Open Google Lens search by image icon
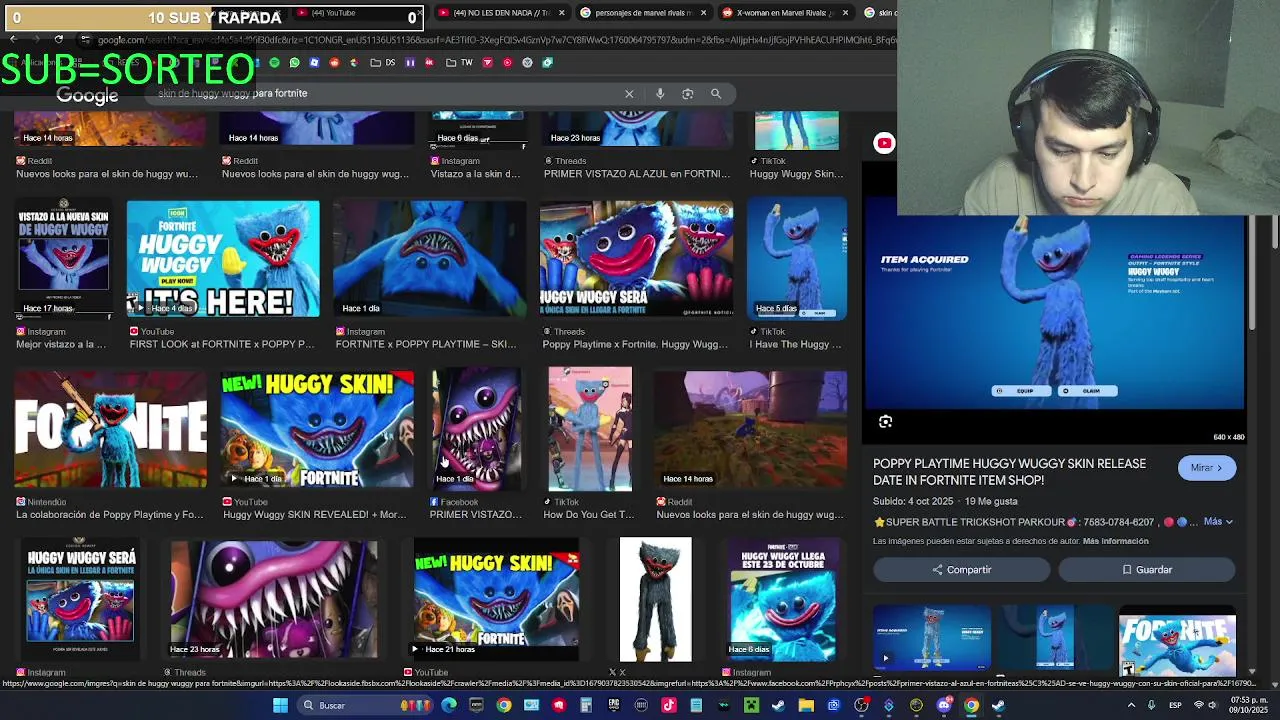This screenshot has width=1280, height=720. 688,94
